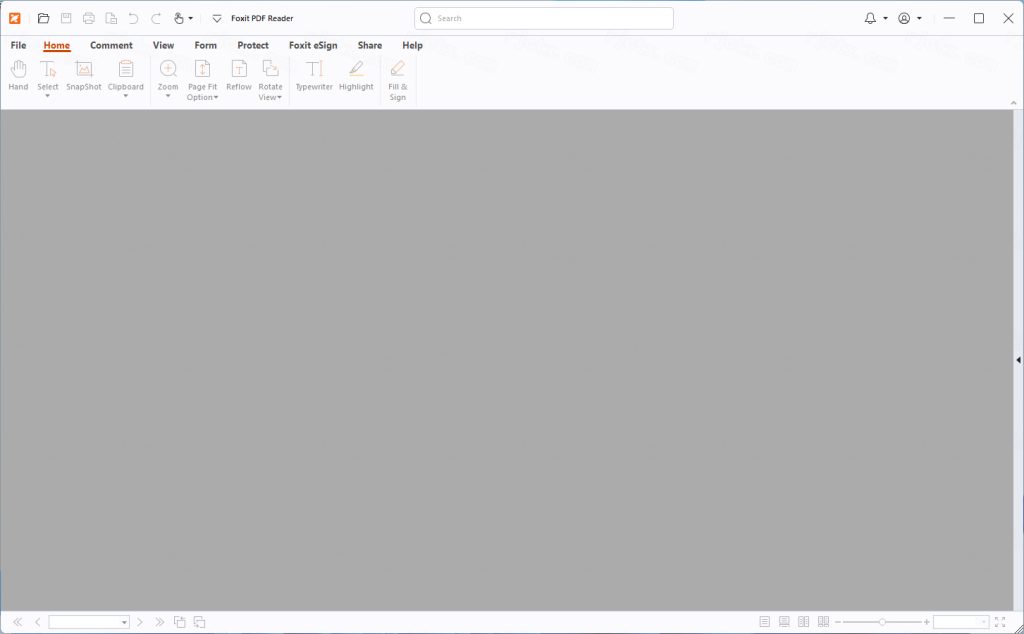
Task: Open the File menu
Action: coord(18,45)
